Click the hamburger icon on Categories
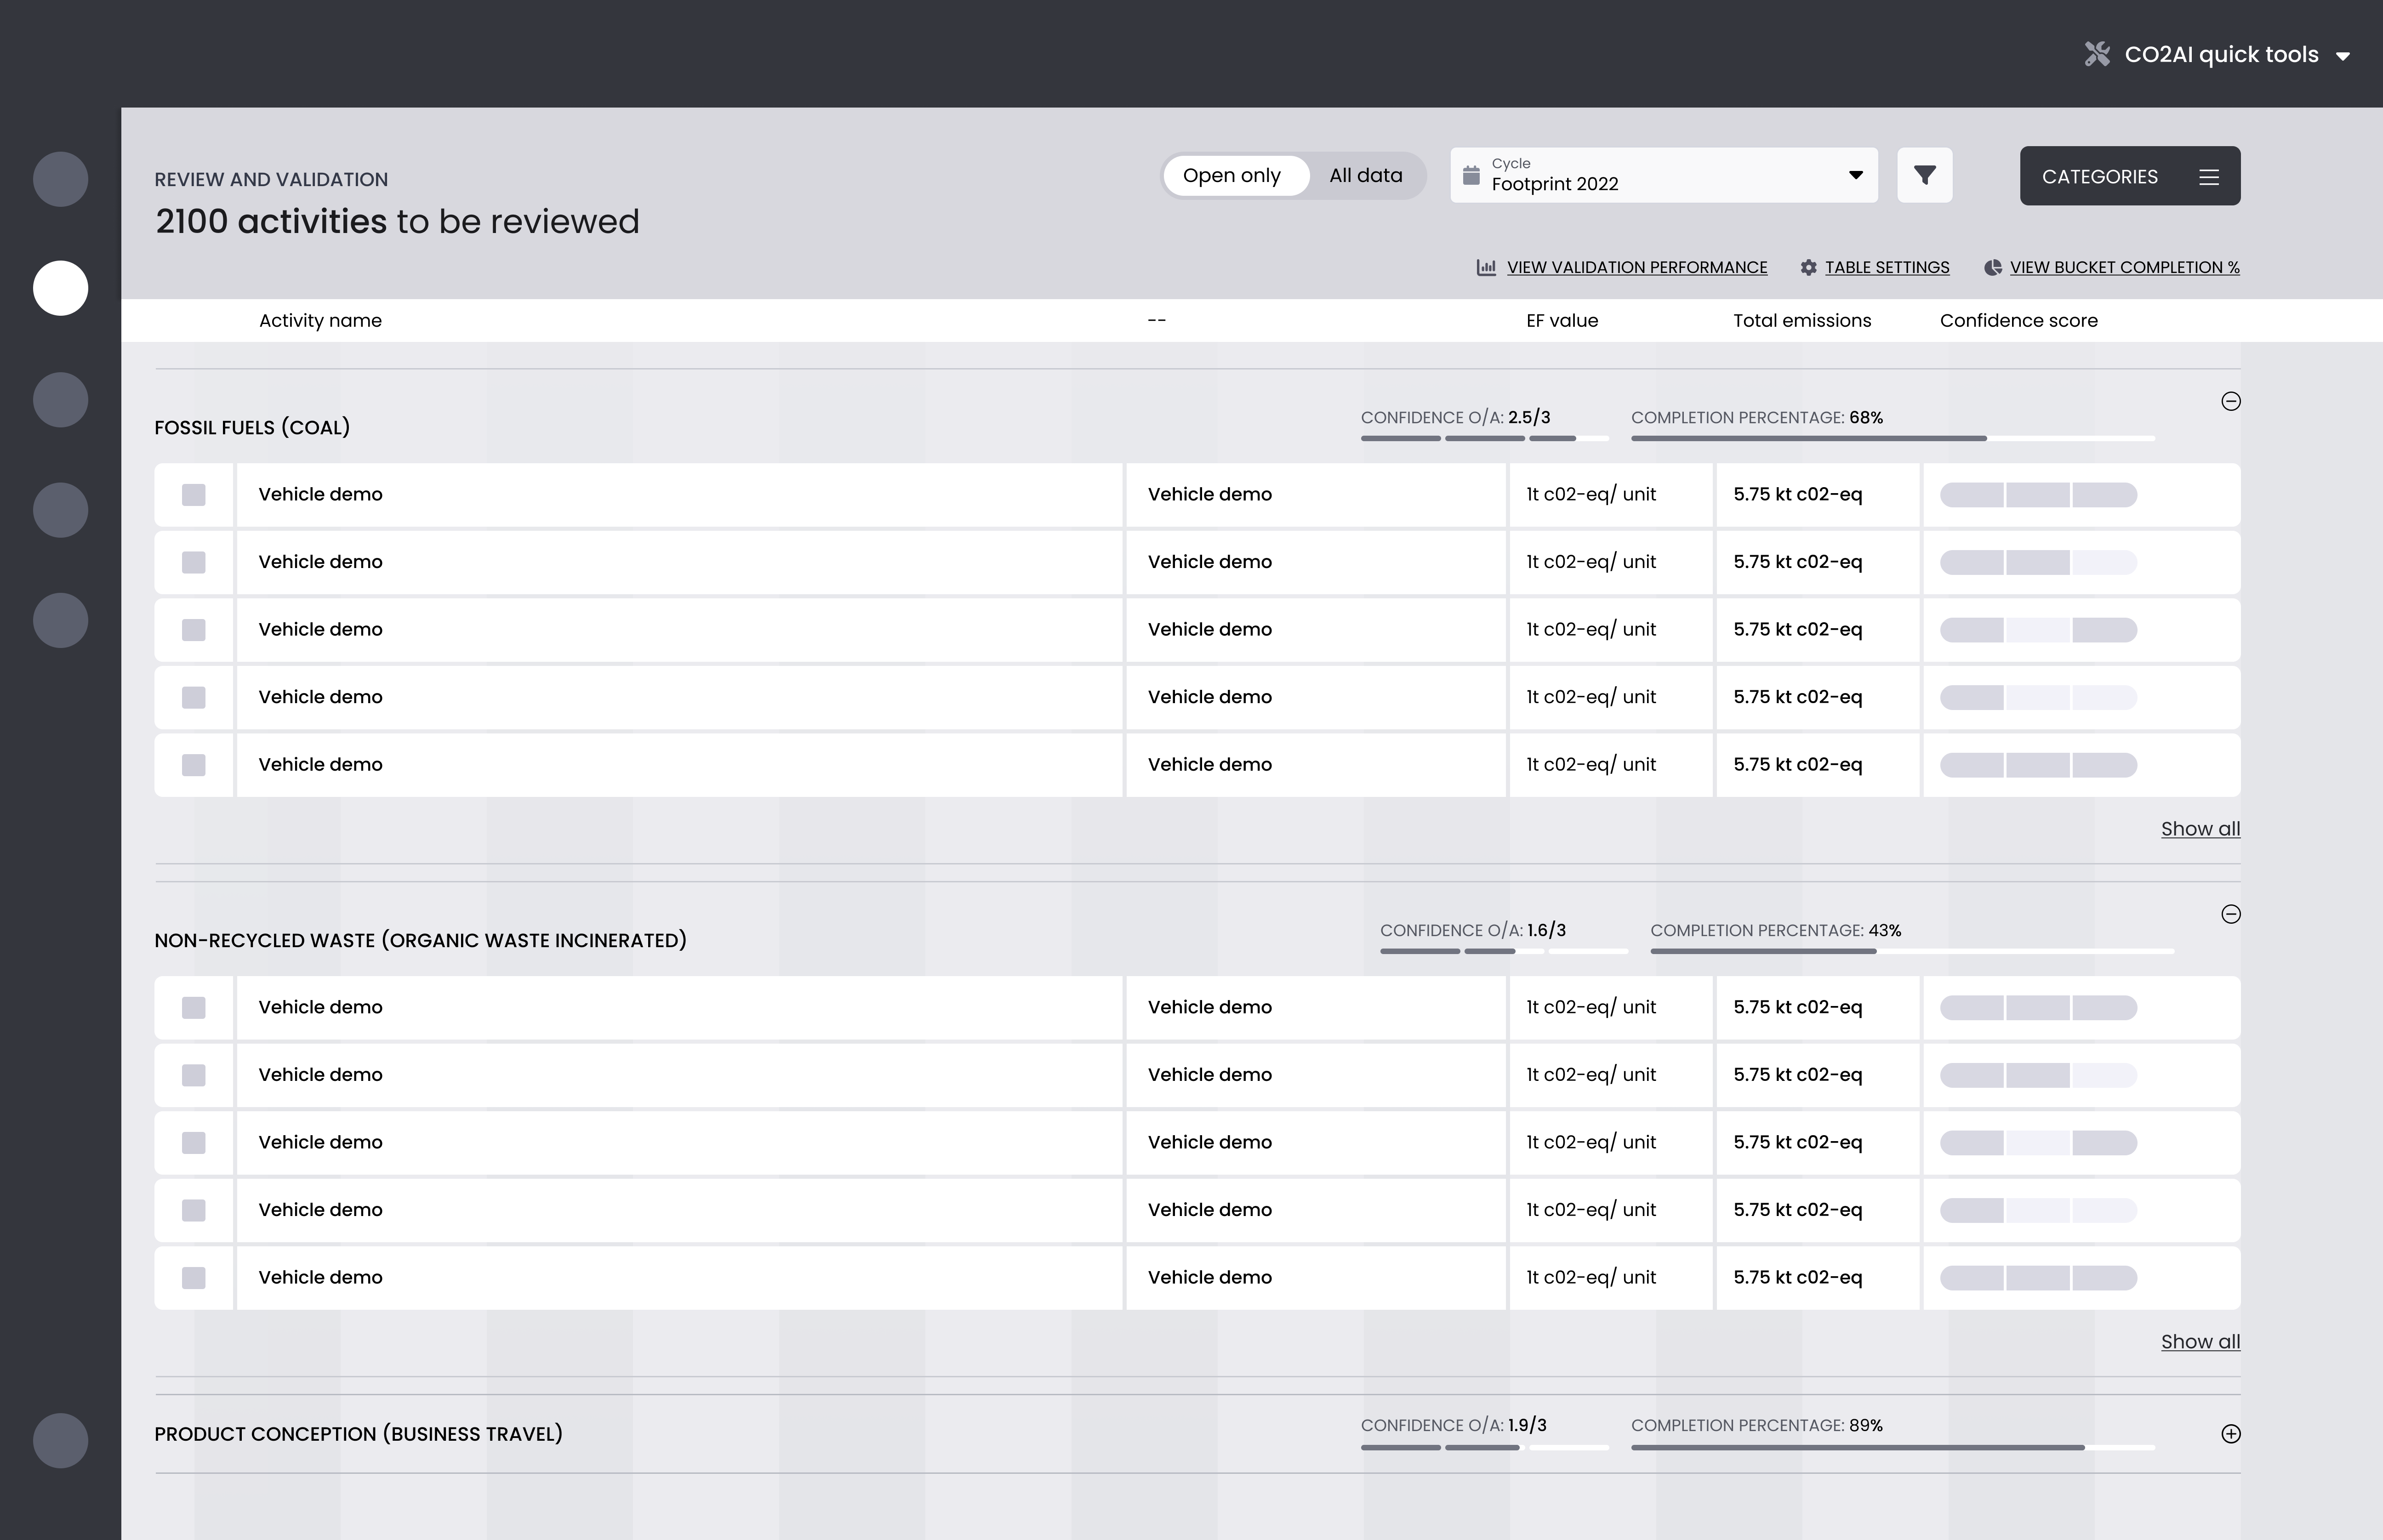2383x1540 pixels. point(2209,177)
